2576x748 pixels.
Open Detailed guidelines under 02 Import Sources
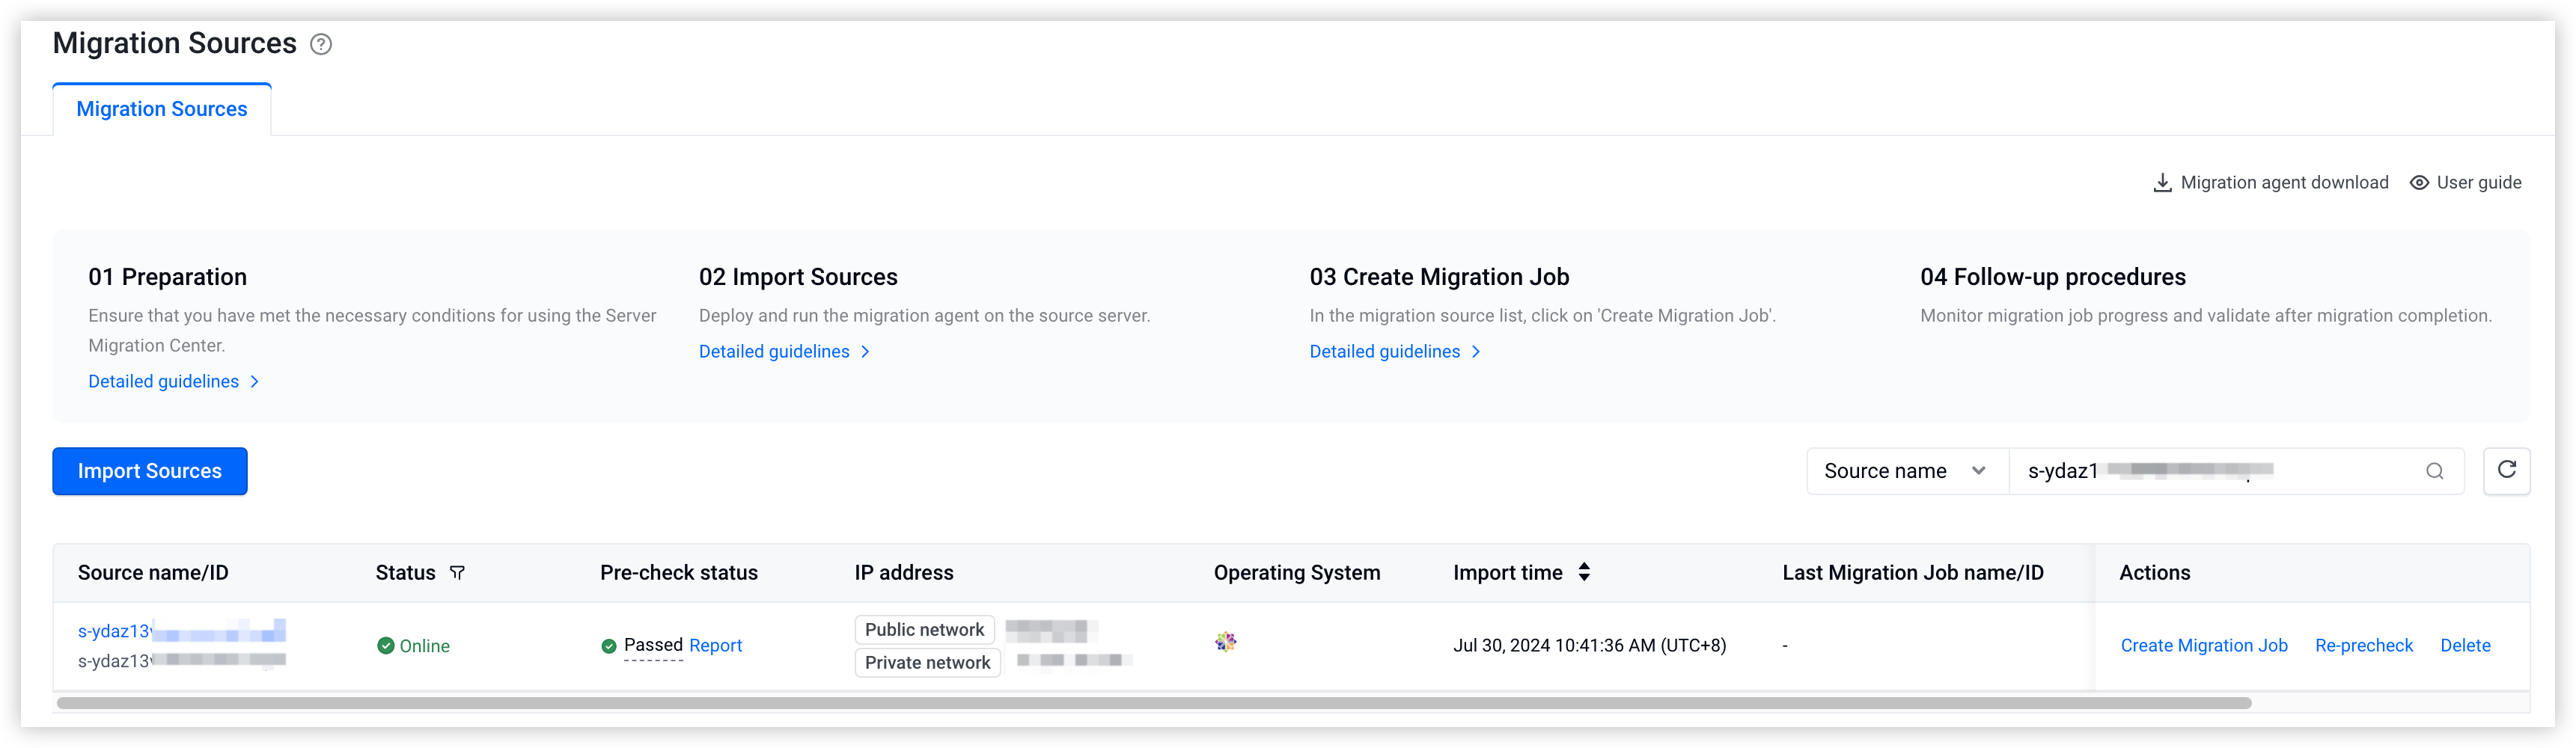click(x=774, y=351)
